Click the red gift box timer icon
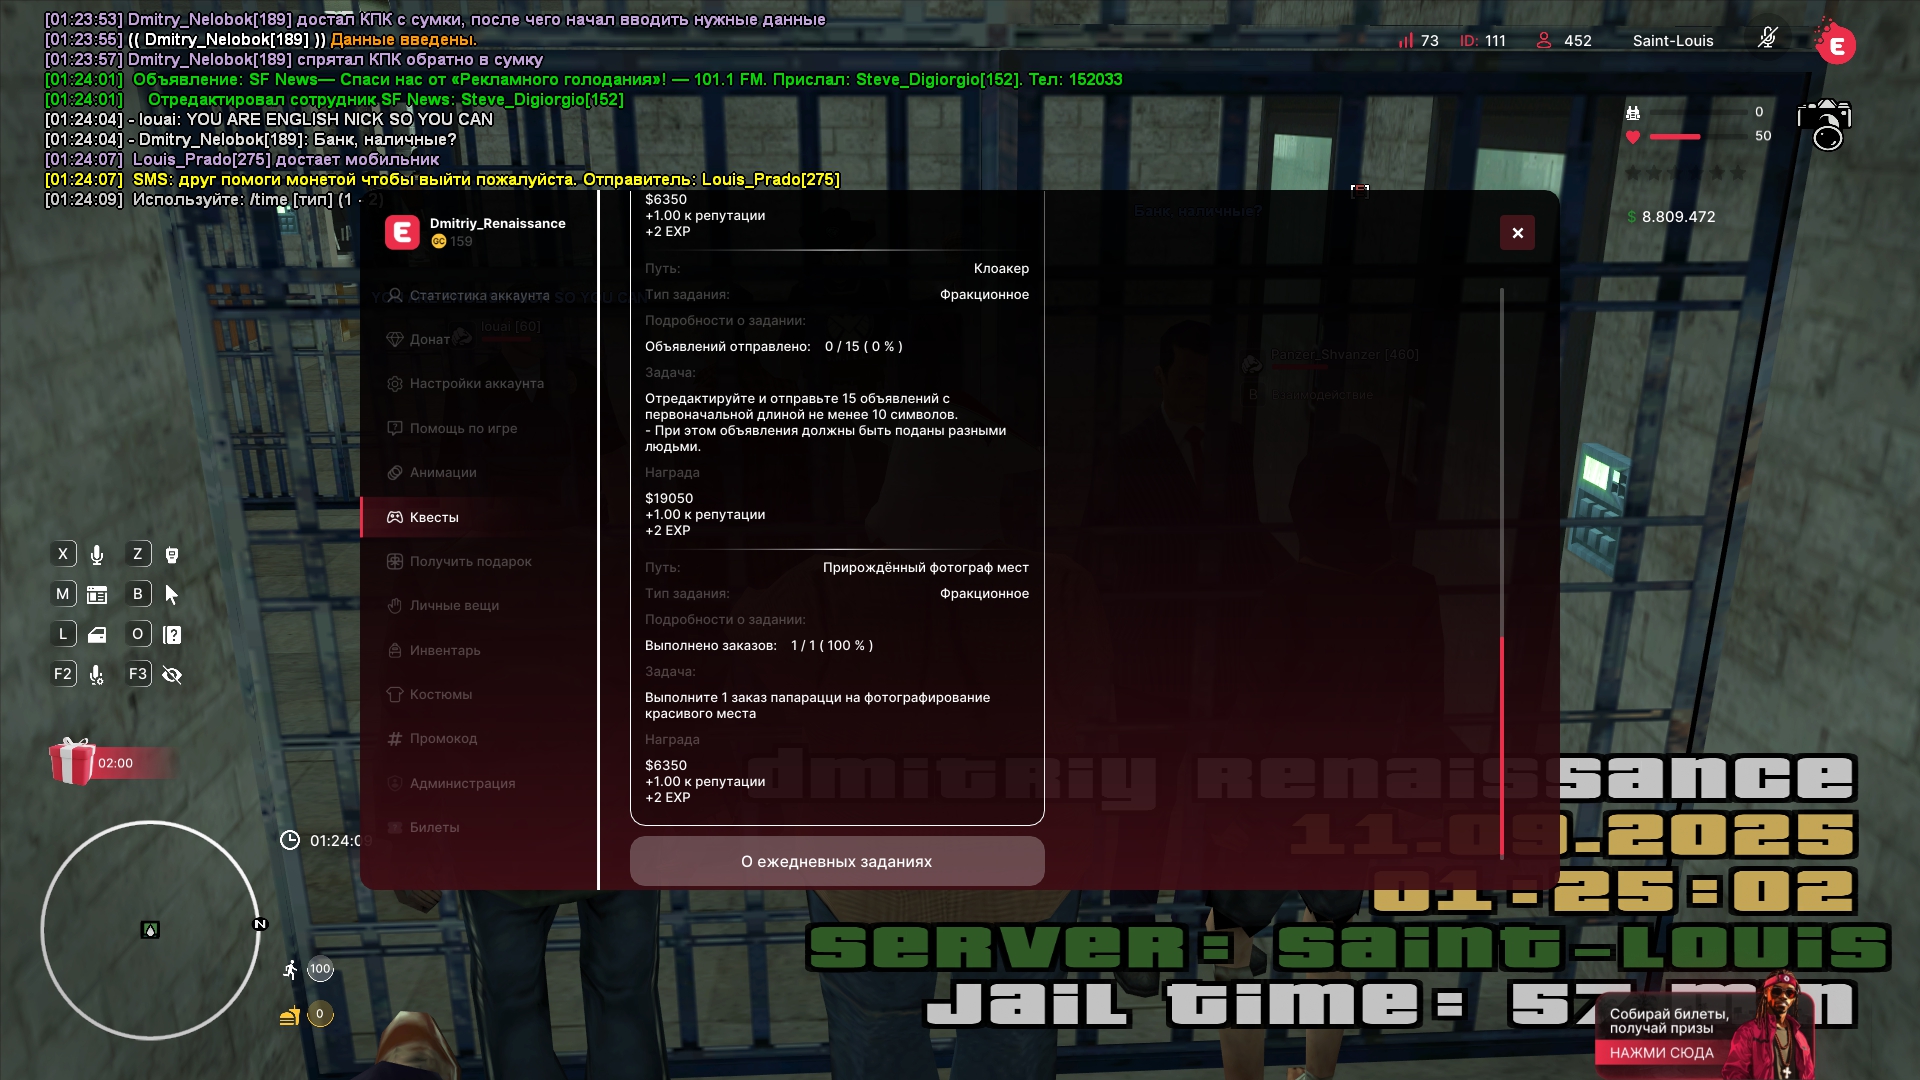 click(72, 762)
